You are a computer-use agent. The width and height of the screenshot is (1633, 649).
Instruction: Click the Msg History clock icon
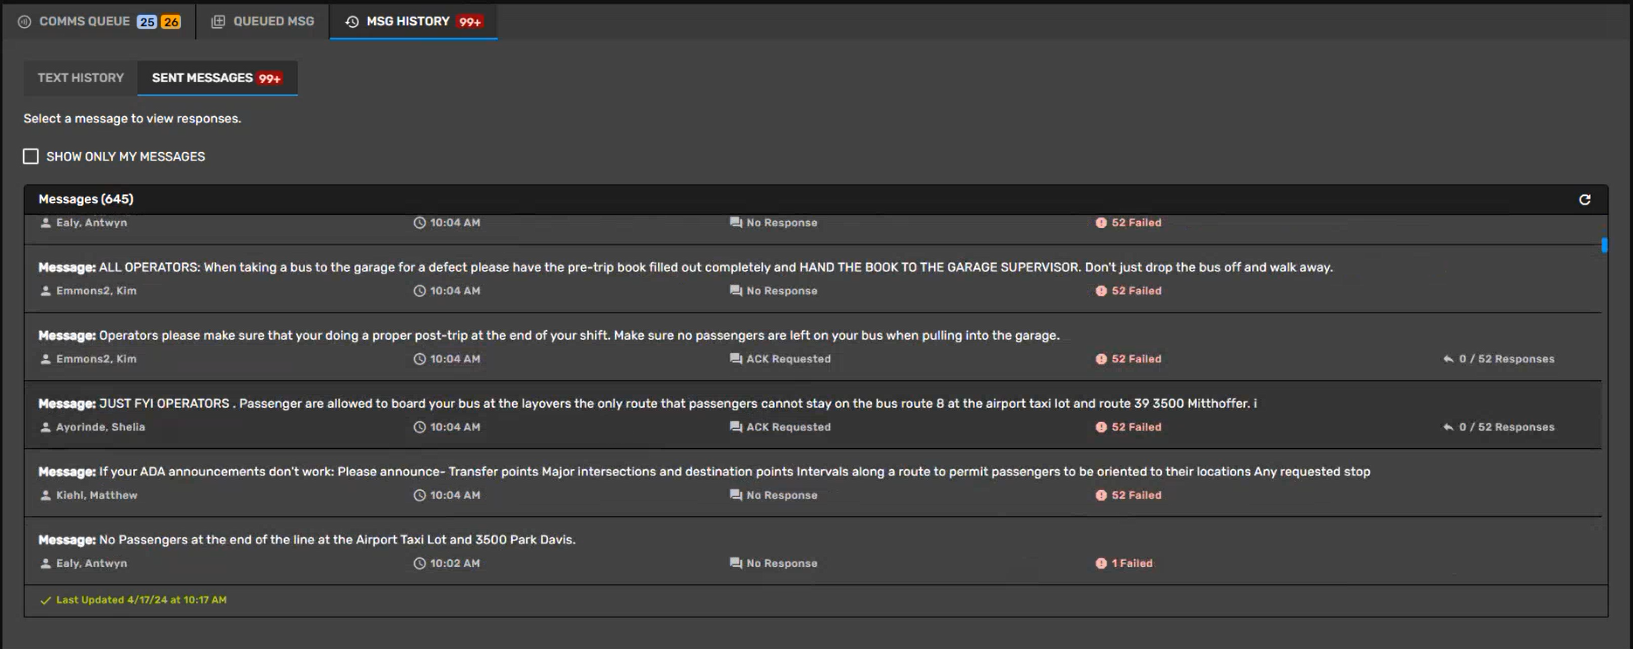click(352, 21)
